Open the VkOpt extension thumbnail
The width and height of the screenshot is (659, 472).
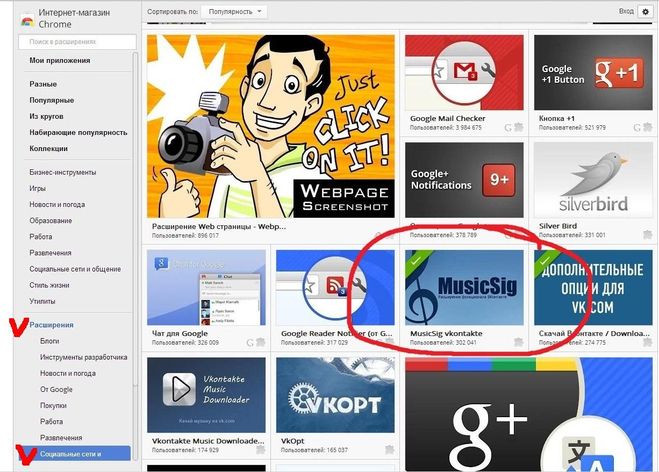tap(335, 395)
